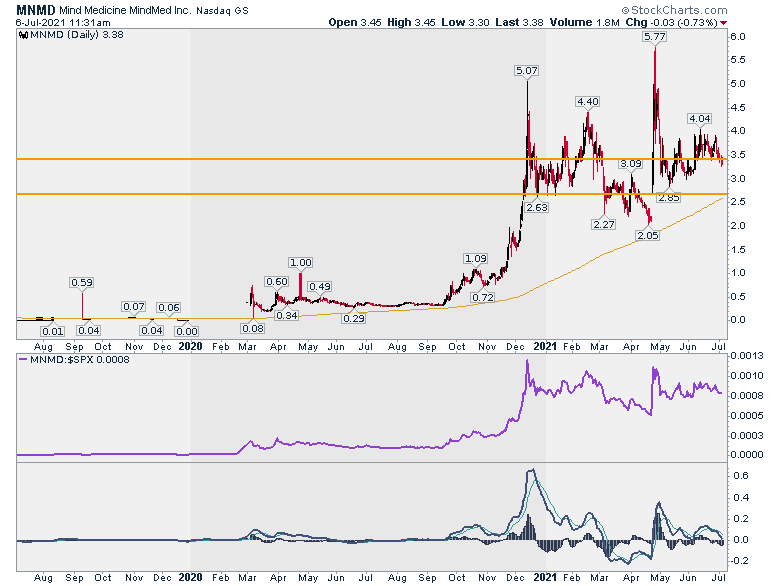
Task: Click the 'Volume 1.8M' value
Action: 585,22
